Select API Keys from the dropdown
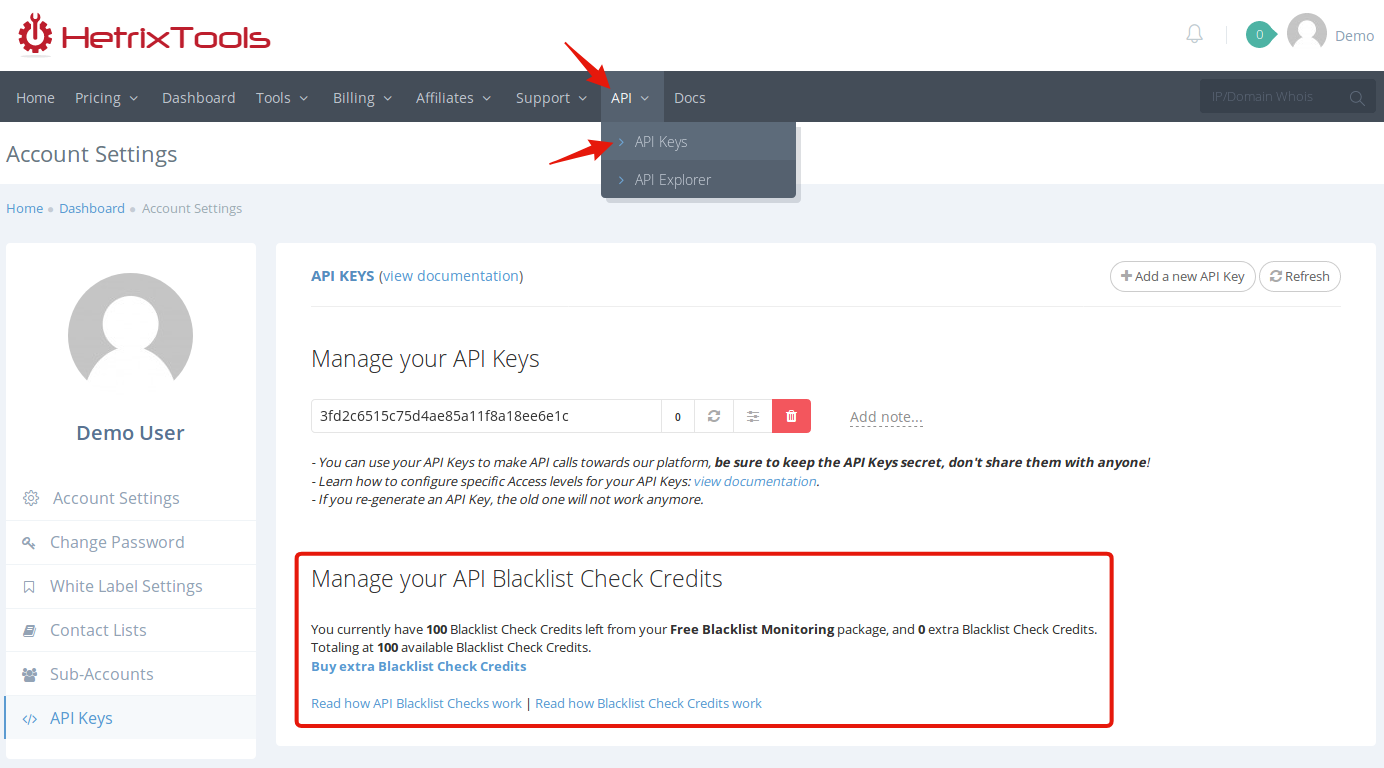1384x768 pixels. 698,141
